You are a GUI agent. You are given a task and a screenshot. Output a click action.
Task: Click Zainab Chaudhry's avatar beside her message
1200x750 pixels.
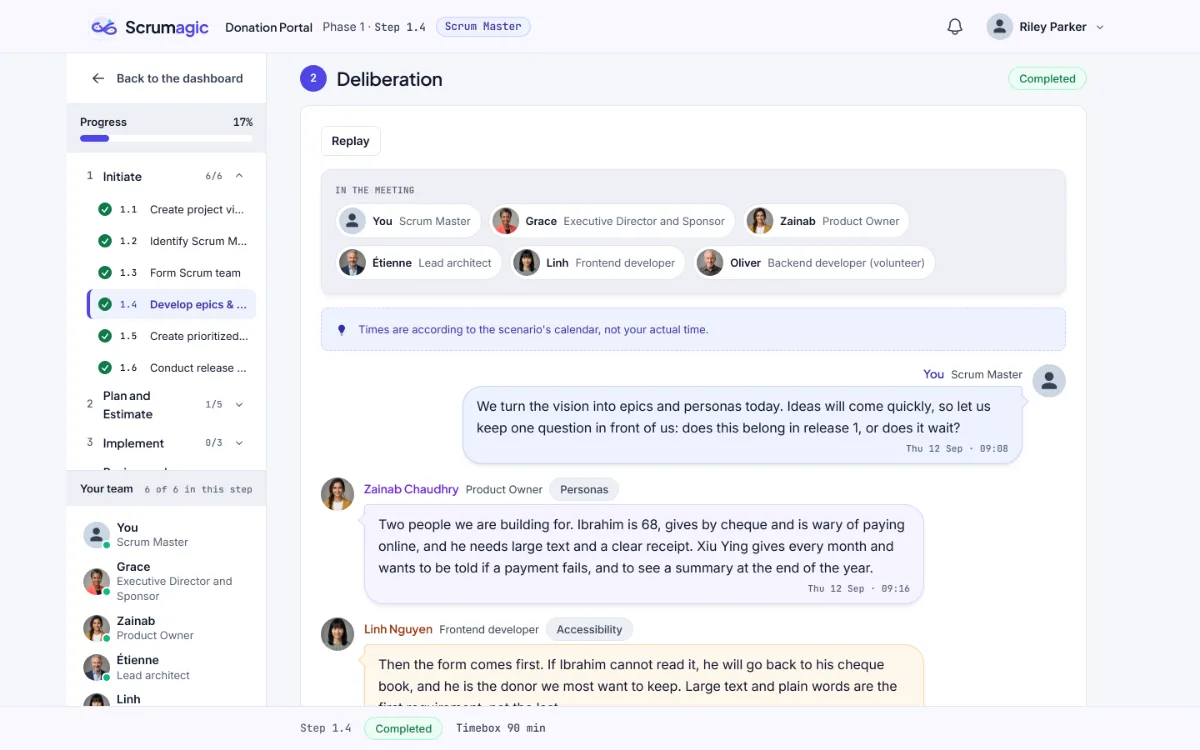[337, 494]
